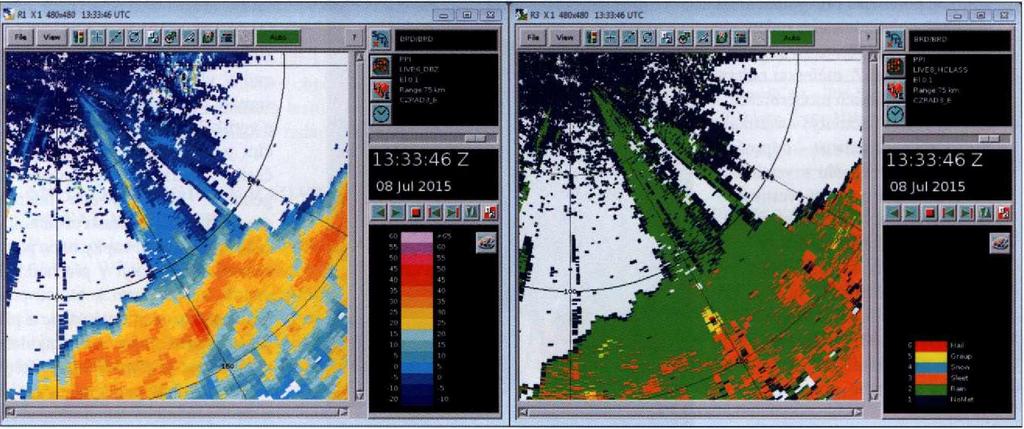Click save/export icon in left window toolbar
Image resolution: width=1024 pixels, height=429 pixels.
tap(153, 38)
